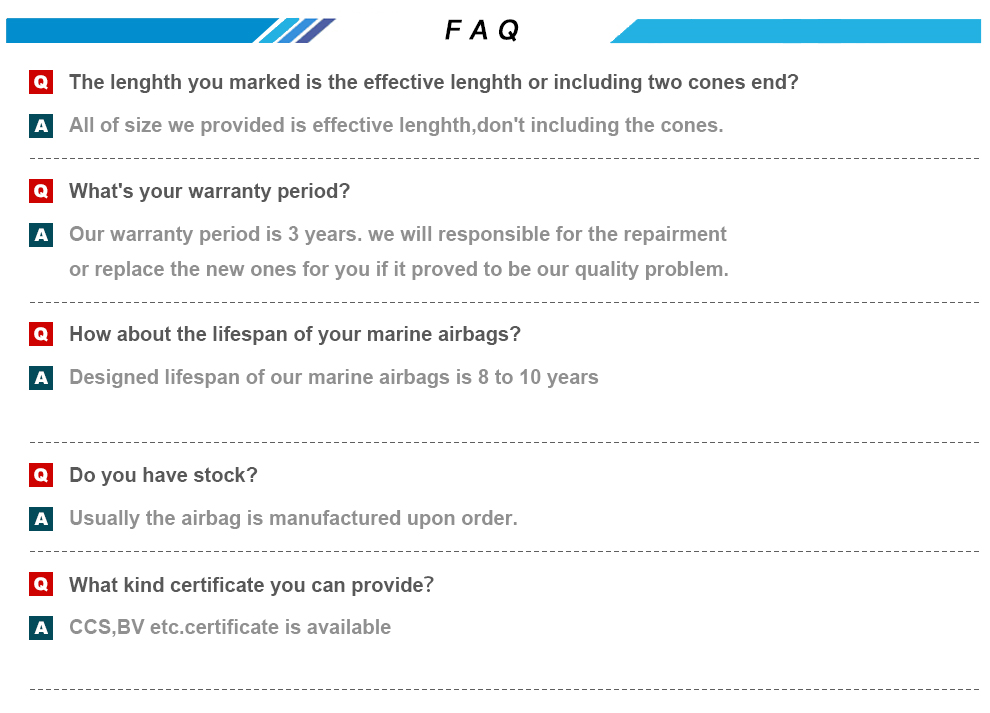Select the question about certificates you can provide

pos(251,585)
